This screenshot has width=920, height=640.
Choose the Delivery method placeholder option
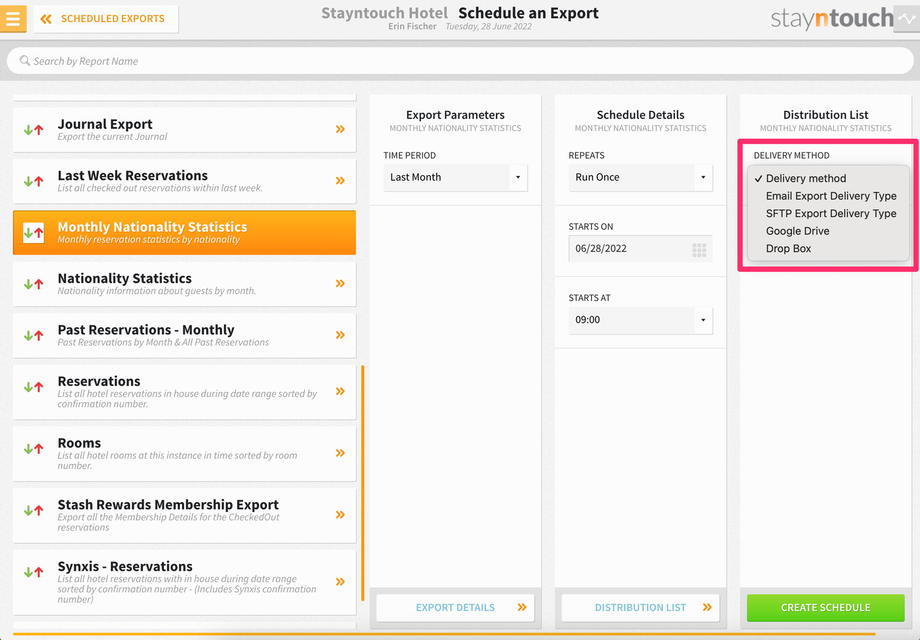coord(828,178)
